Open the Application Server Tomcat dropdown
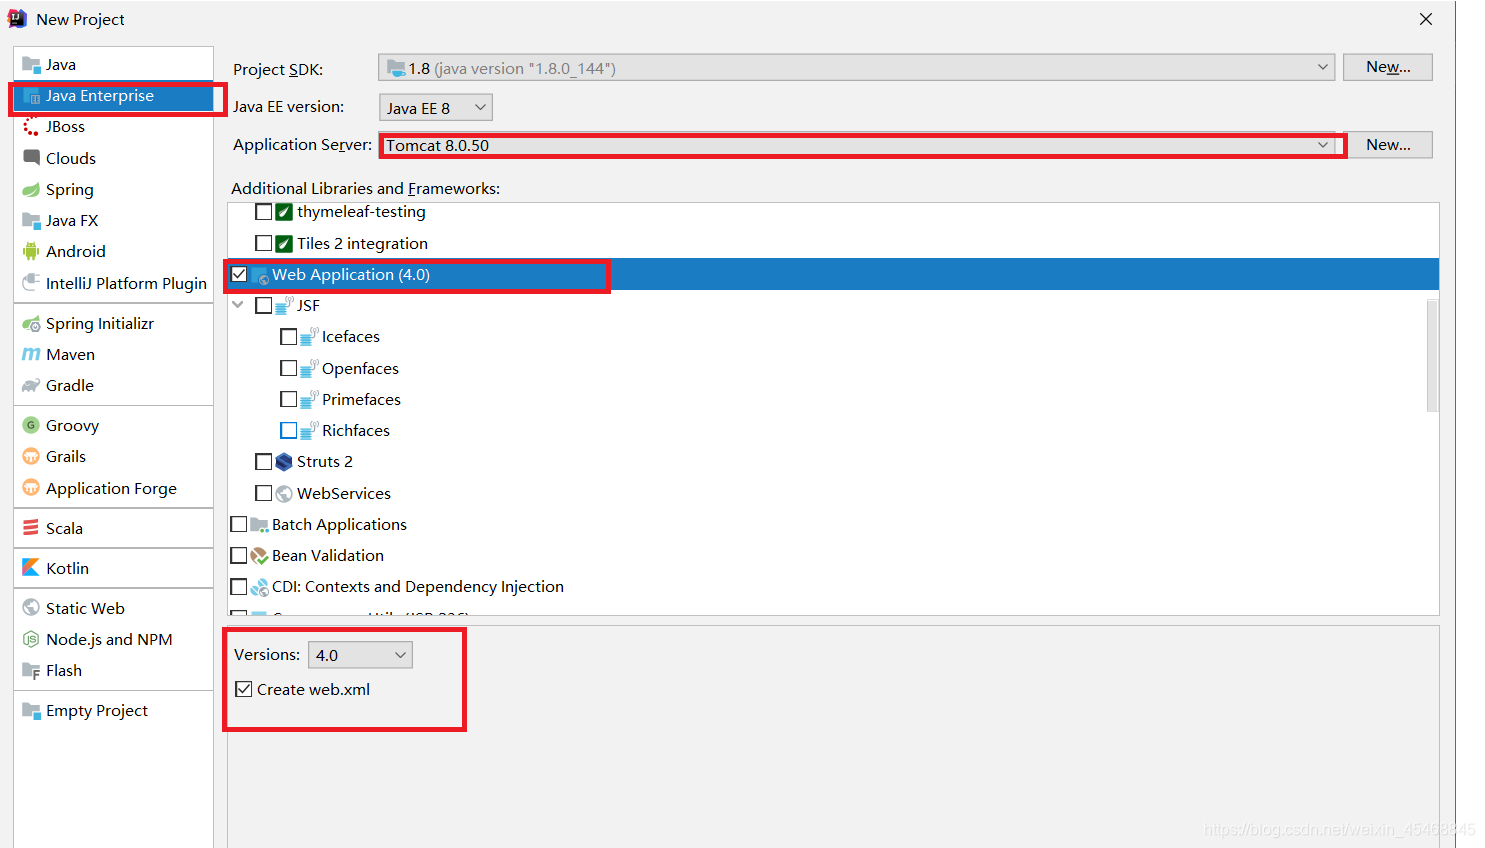This screenshot has height=848, width=1485. 859,145
